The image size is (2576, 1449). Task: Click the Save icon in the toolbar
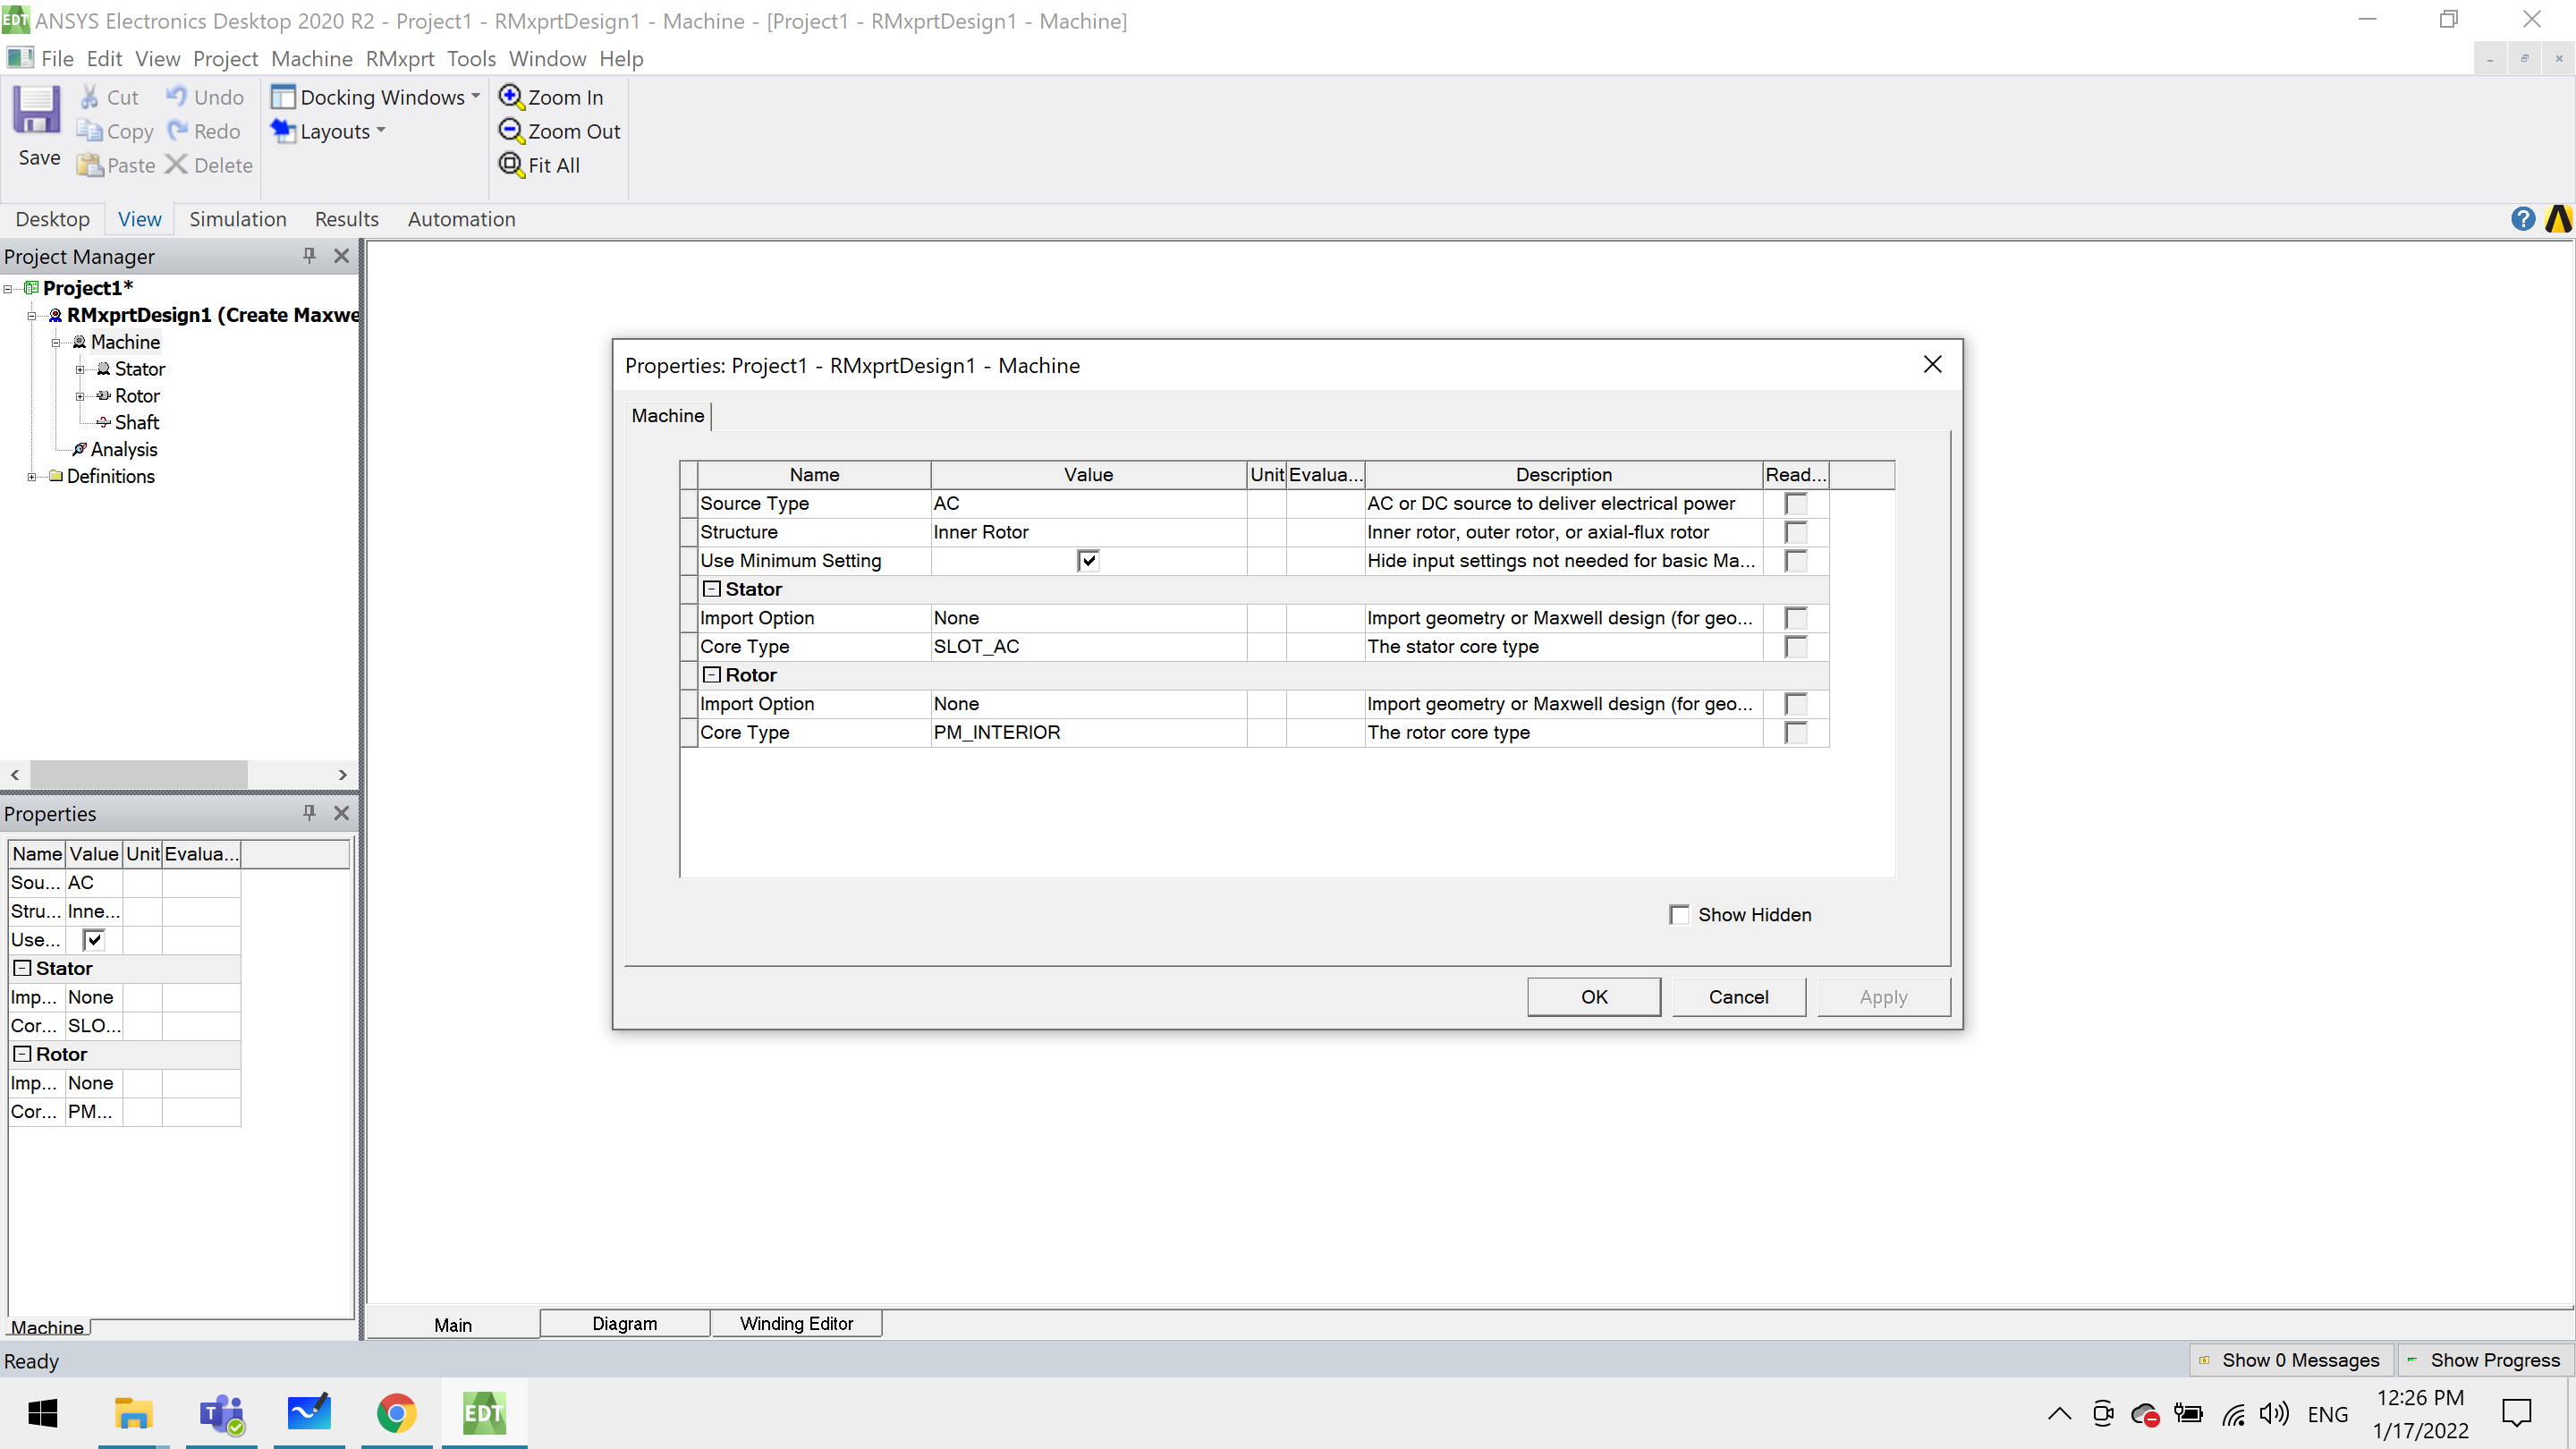point(37,110)
